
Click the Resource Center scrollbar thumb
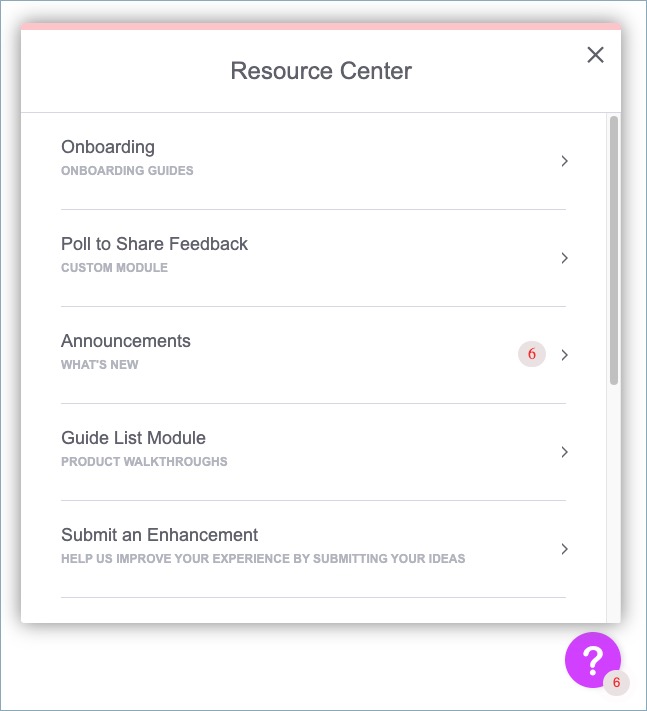[x=614, y=250]
